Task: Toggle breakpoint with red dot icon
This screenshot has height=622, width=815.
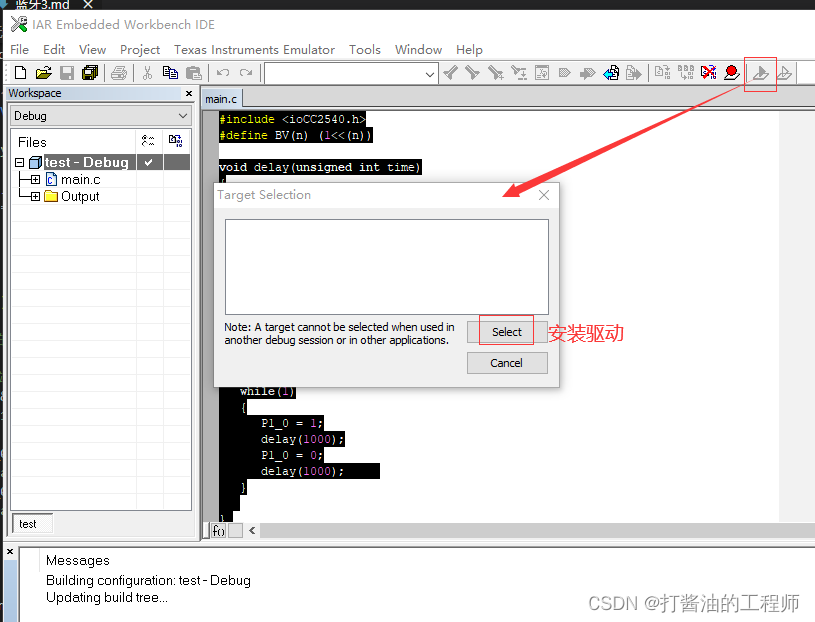Action: click(x=731, y=73)
